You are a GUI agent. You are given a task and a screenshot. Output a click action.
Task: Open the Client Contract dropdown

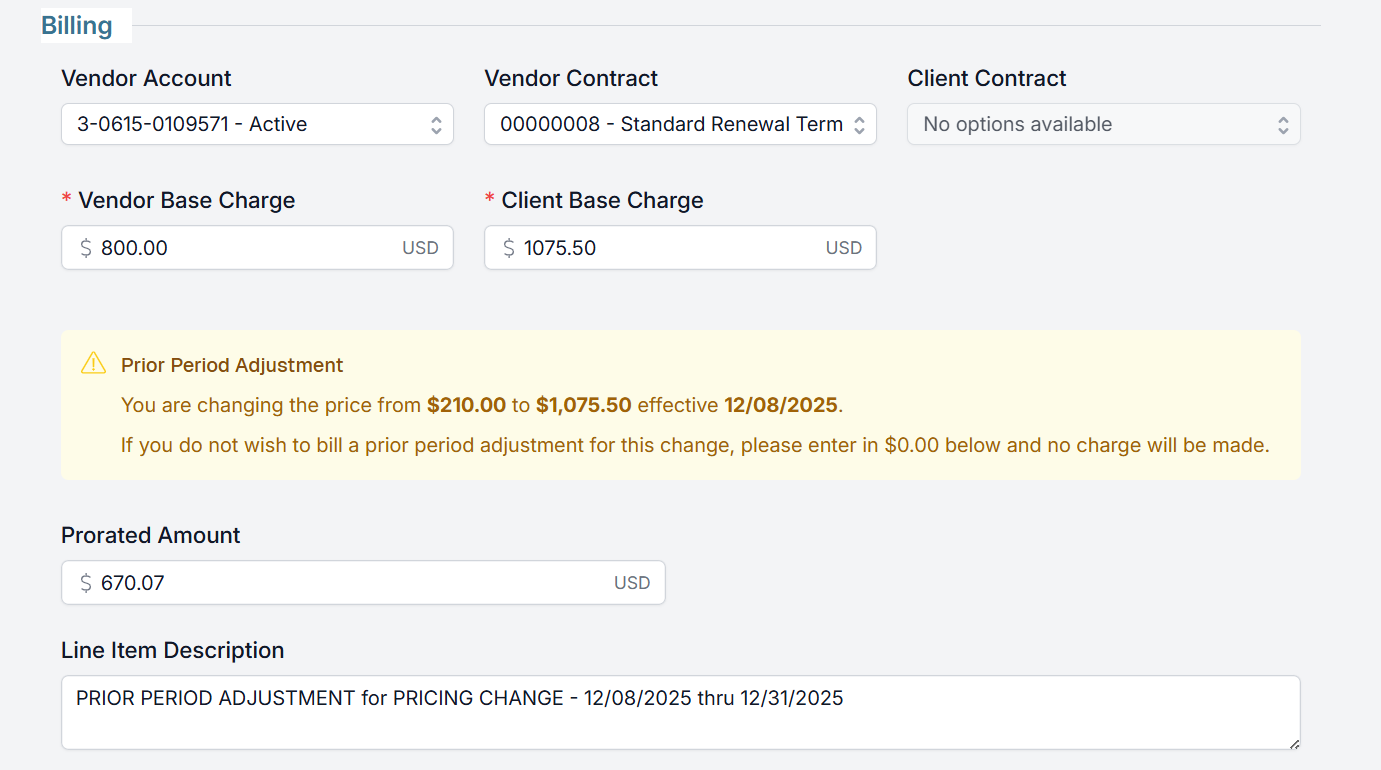coord(1103,125)
